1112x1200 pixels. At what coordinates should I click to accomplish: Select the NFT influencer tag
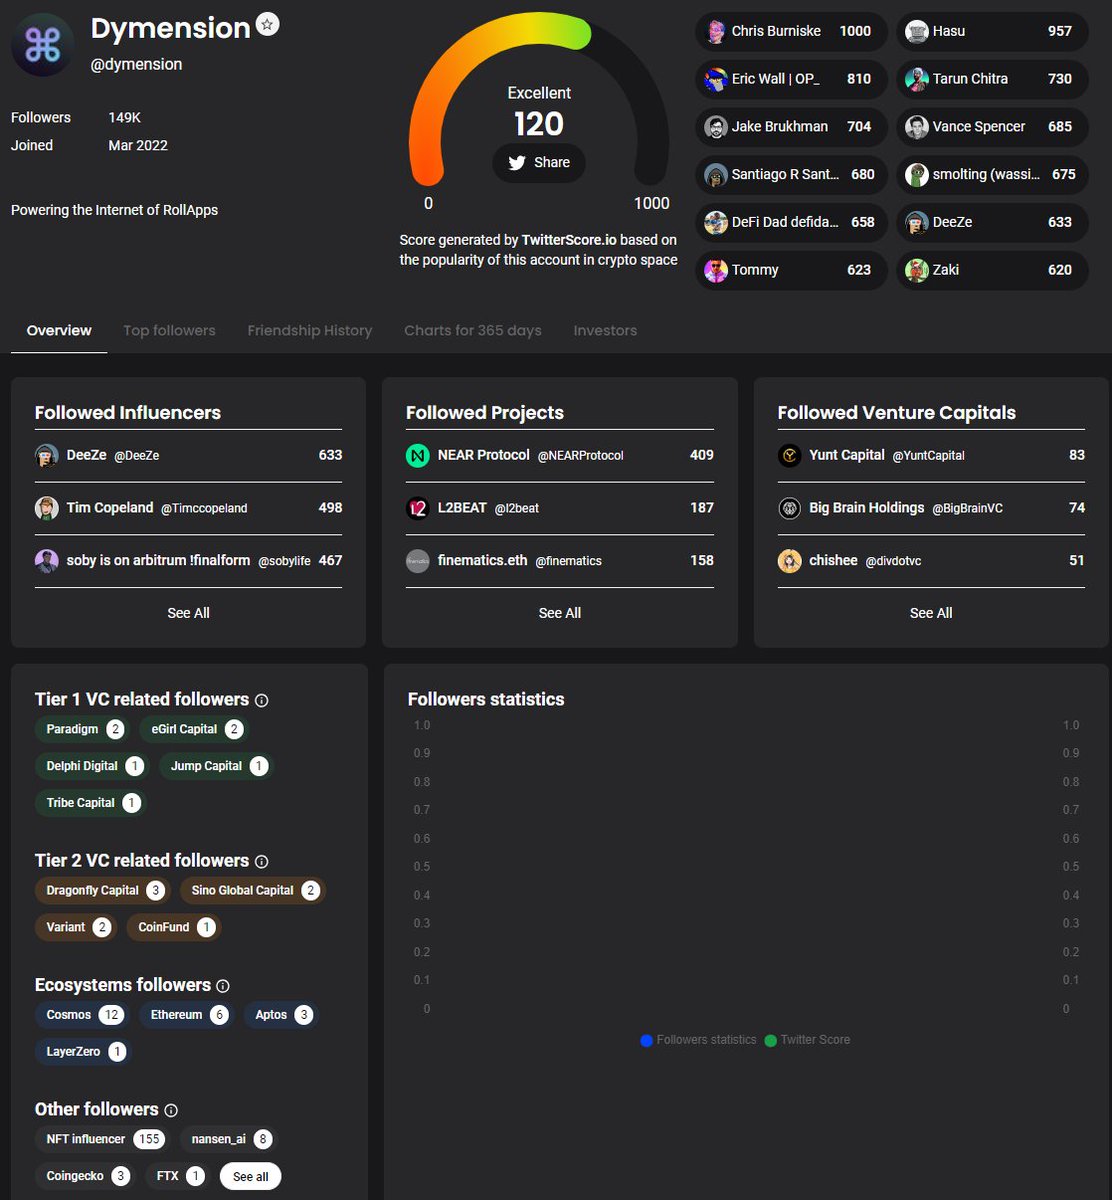click(102, 1140)
